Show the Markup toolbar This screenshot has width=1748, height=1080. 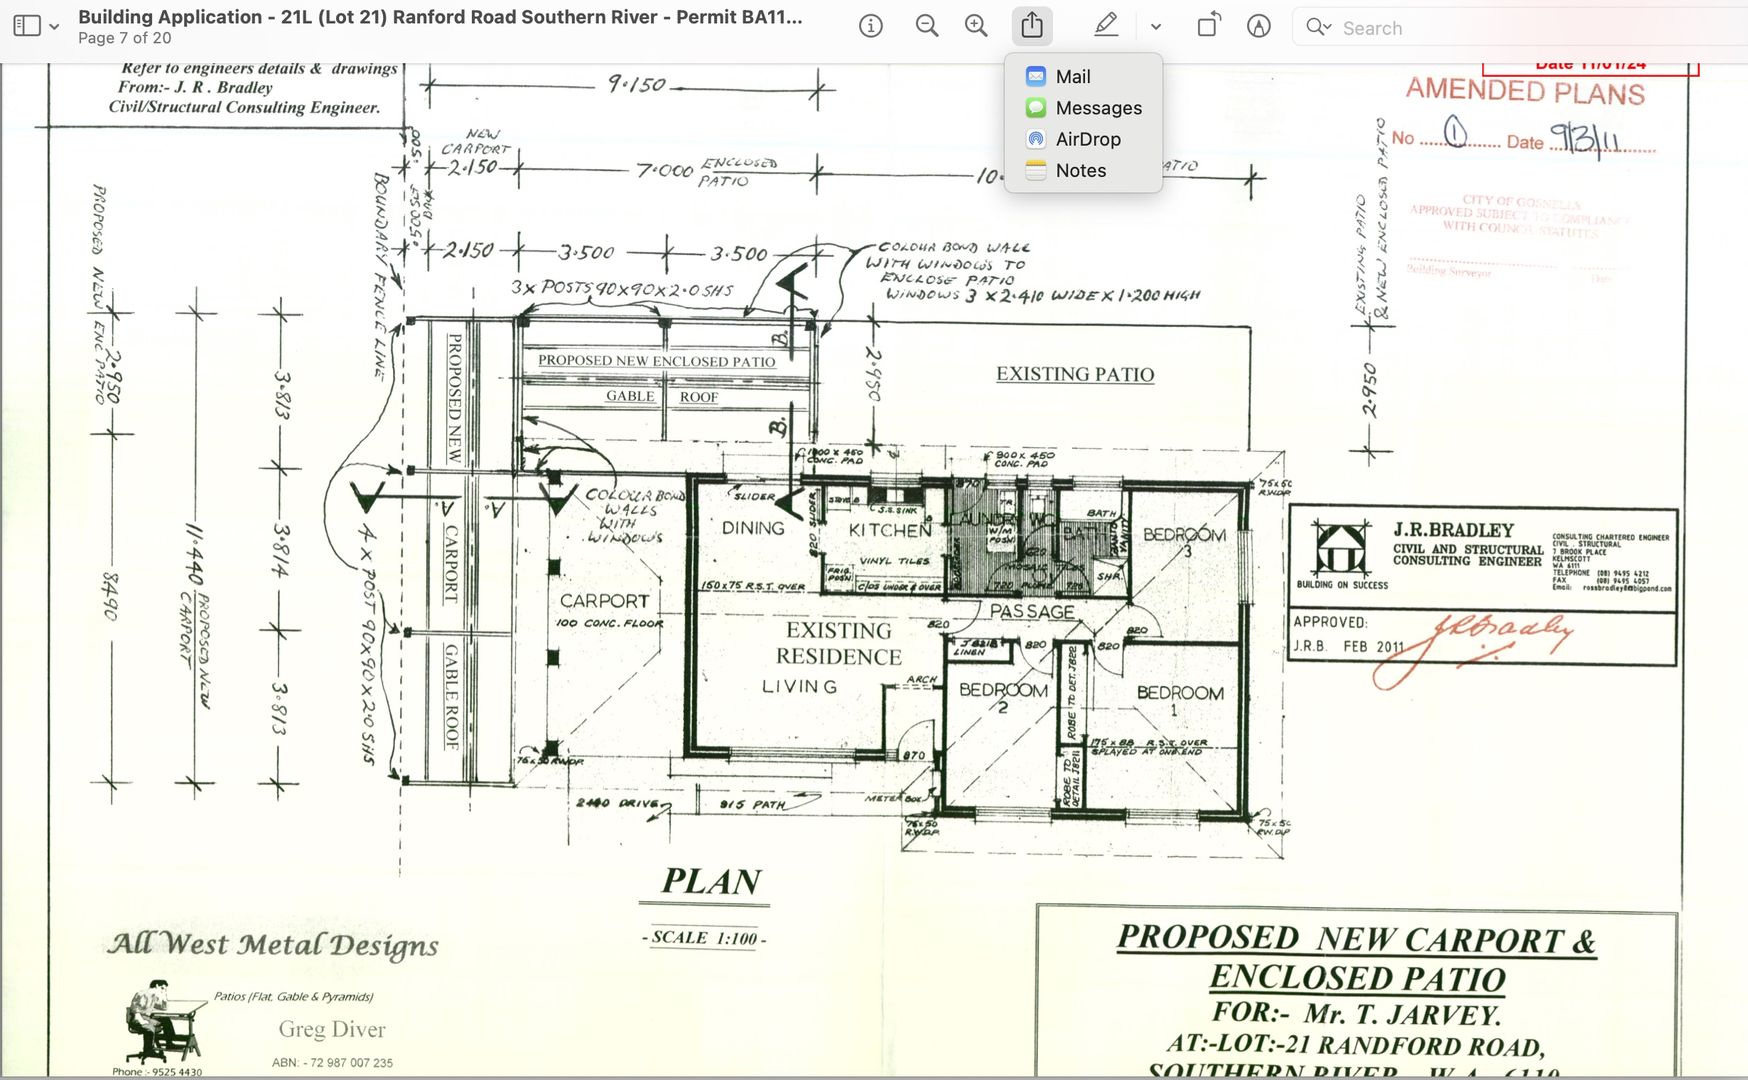click(x=1259, y=27)
